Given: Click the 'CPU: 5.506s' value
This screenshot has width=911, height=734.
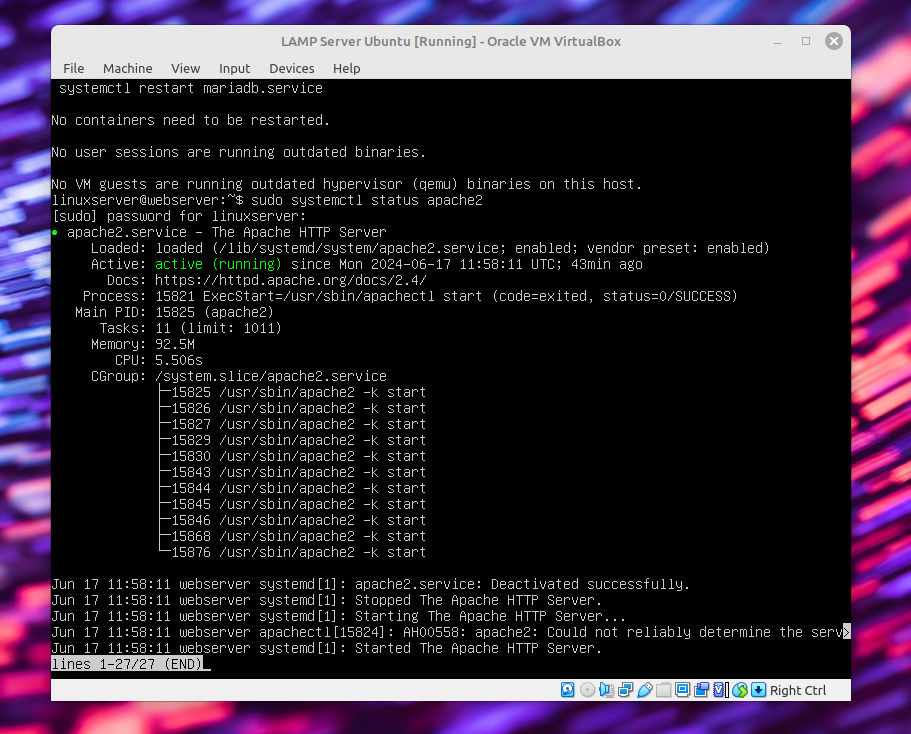Looking at the screenshot, I should point(179,360).
